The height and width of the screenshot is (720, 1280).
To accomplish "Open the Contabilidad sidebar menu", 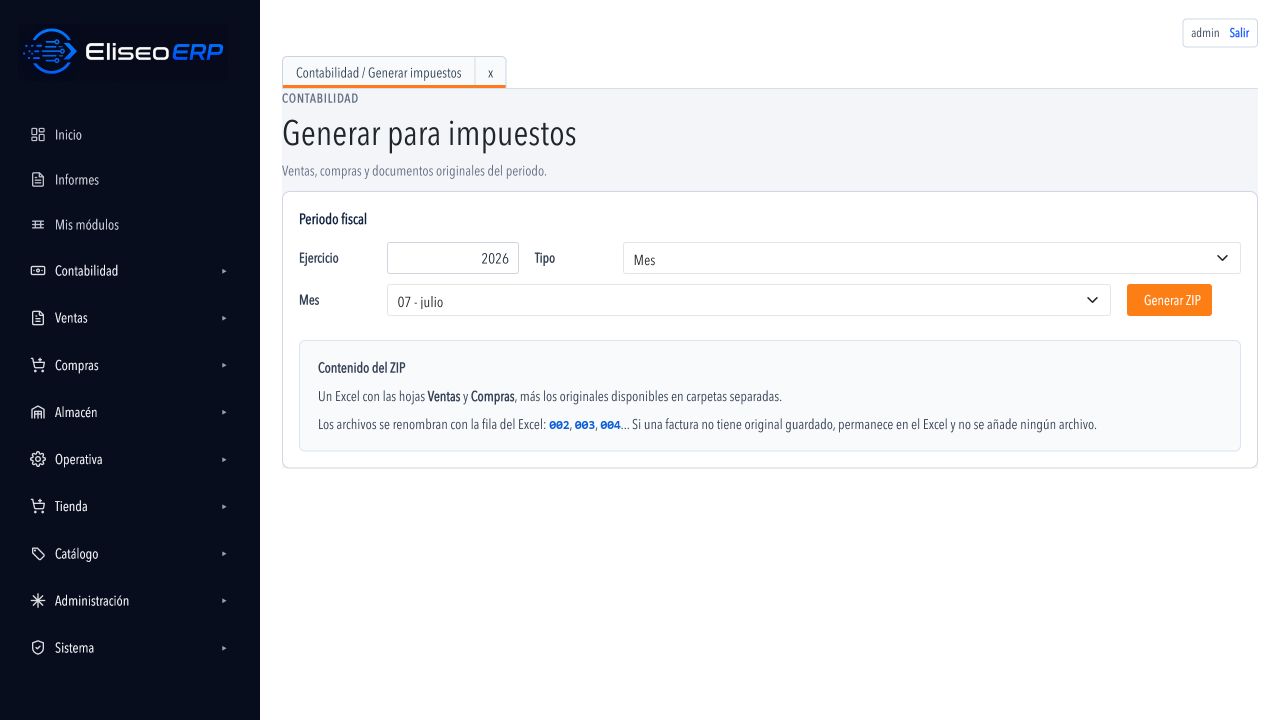I will [130, 271].
